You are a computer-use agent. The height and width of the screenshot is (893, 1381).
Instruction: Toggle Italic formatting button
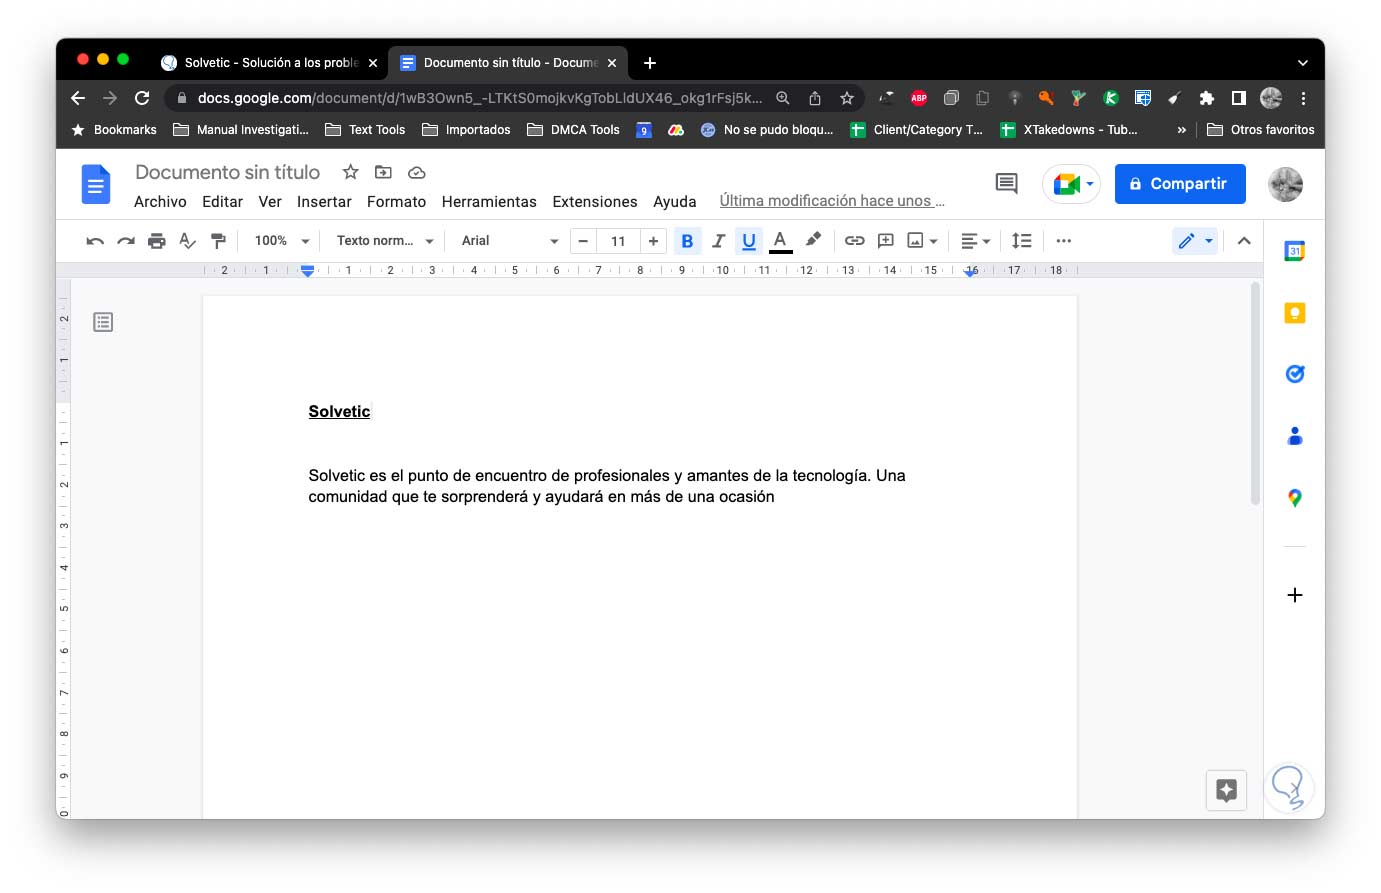718,241
